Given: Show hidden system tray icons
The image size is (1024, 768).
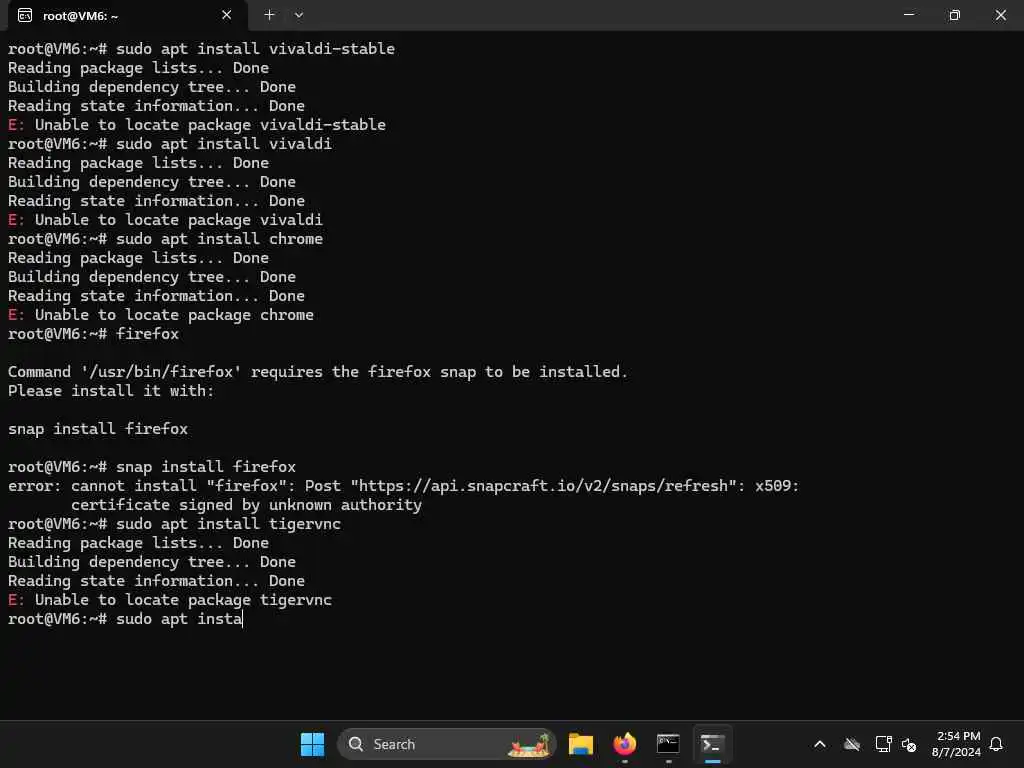Looking at the screenshot, I should tap(820, 744).
